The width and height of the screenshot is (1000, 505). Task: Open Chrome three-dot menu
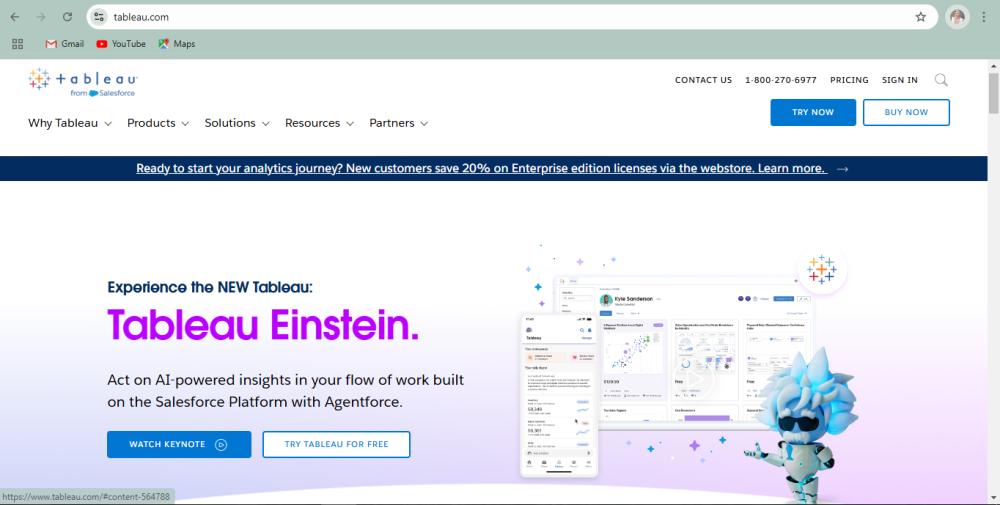[983, 17]
